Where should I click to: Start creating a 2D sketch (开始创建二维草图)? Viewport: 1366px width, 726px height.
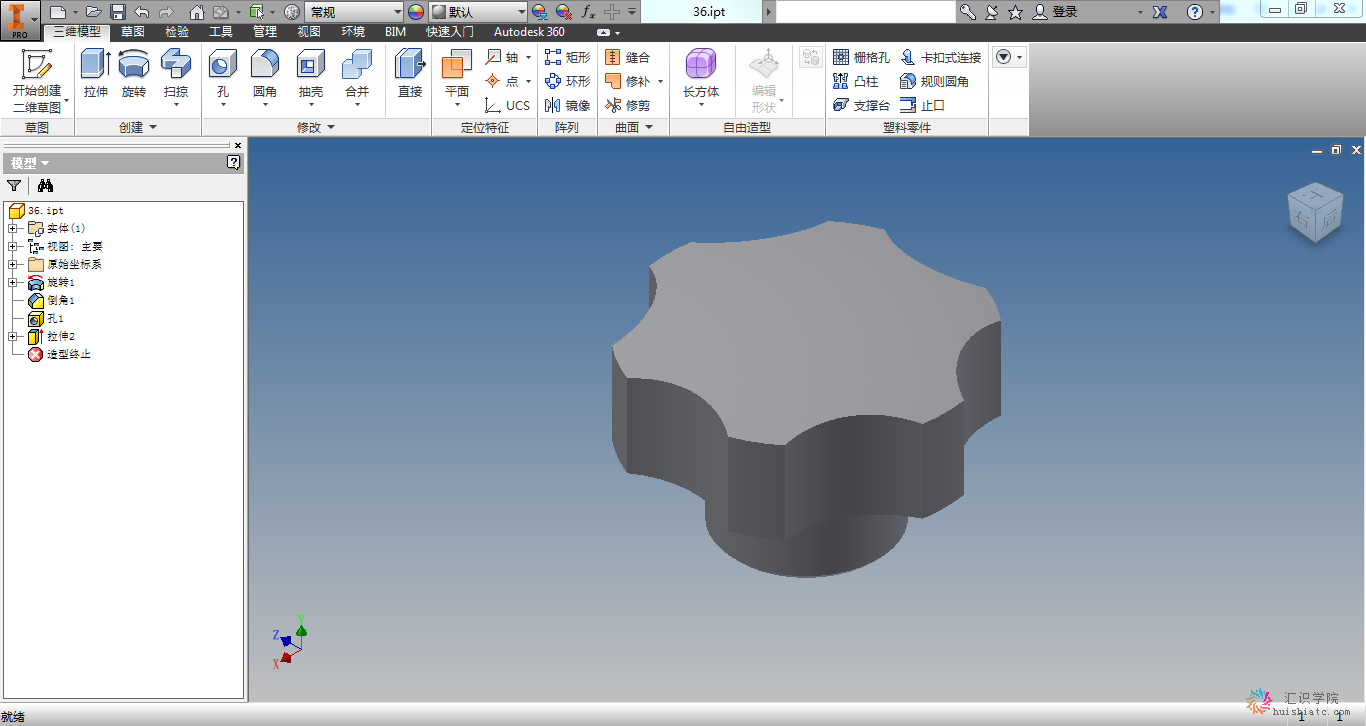pyautogui.click(x=37, y=80)
